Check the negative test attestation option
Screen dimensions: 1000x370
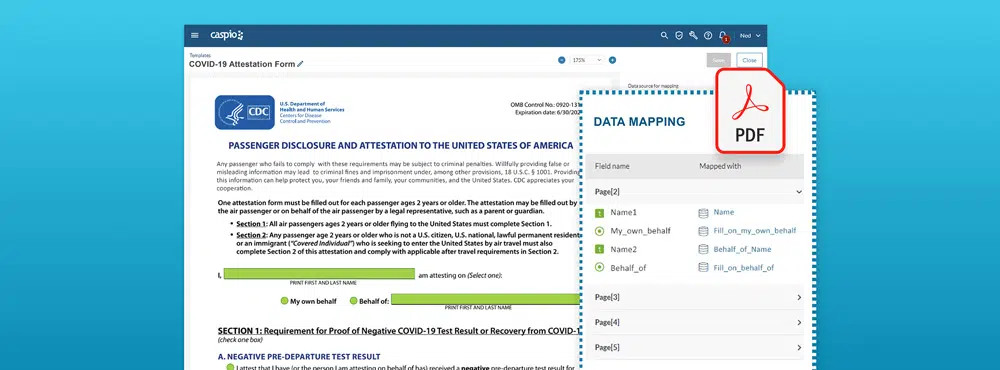pos(230,367)
